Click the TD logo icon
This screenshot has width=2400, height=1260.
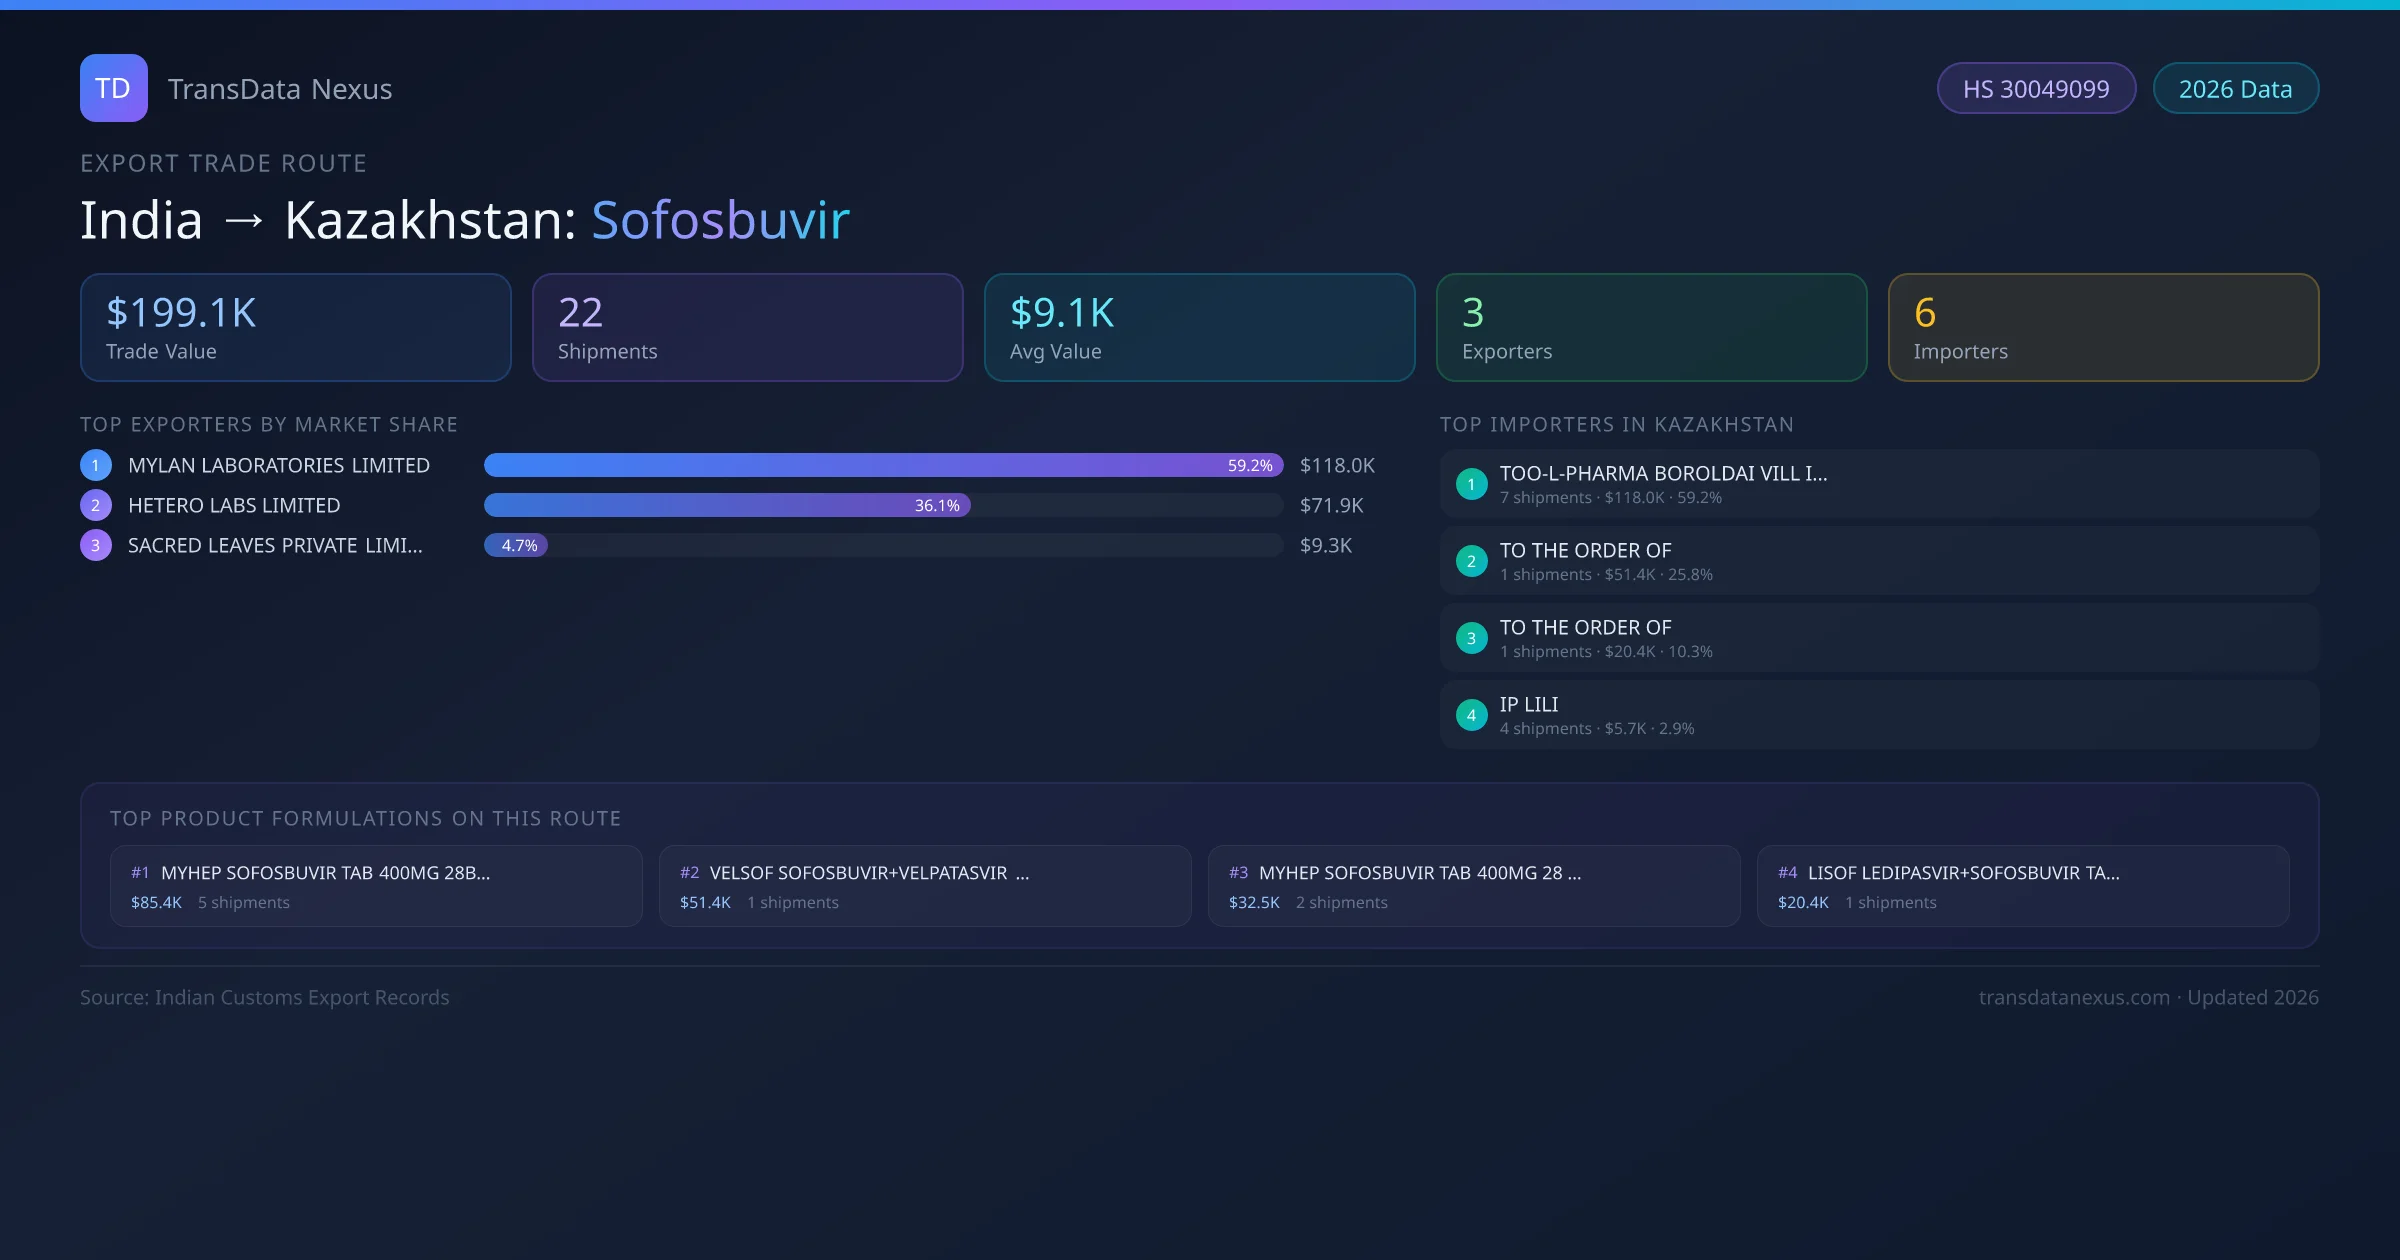[x=113, y=88]
